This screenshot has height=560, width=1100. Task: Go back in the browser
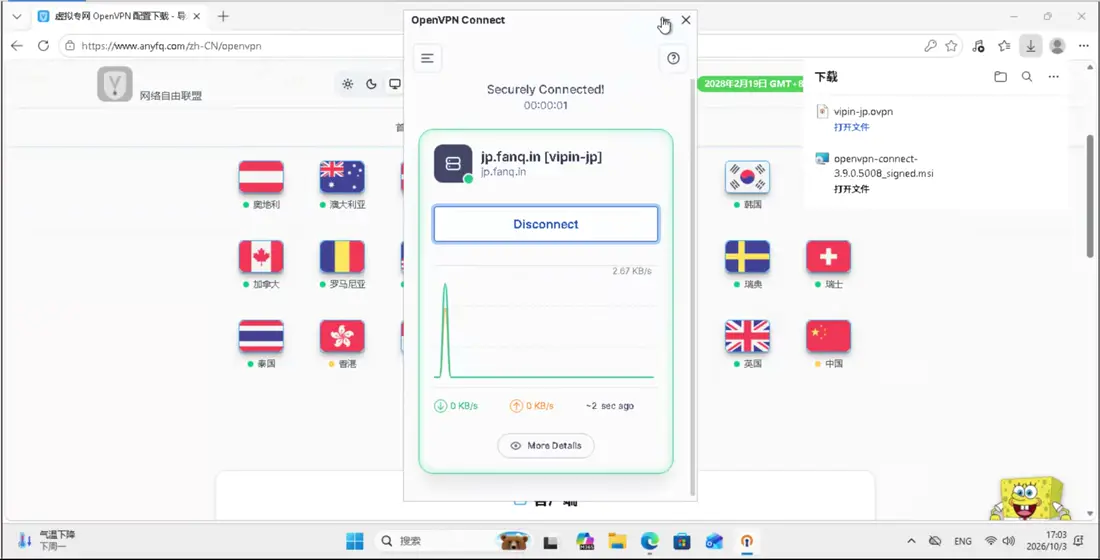(17, 46)
